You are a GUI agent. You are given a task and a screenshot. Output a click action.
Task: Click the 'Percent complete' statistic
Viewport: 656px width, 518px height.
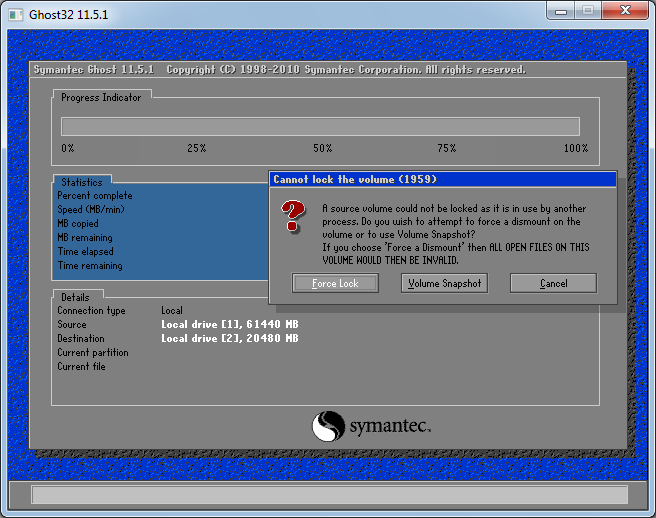pos(95,195)
